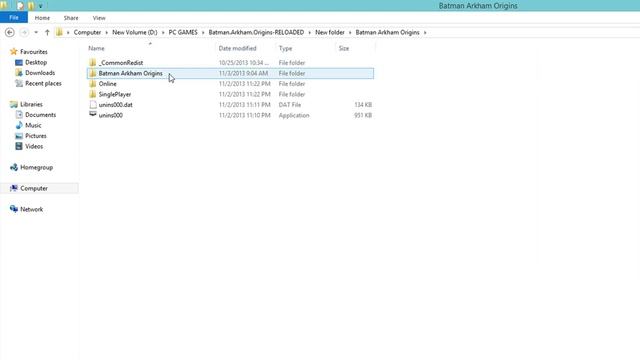Open Network in the navigation pane
Screen dimensions: 640x360
point(31,209)
